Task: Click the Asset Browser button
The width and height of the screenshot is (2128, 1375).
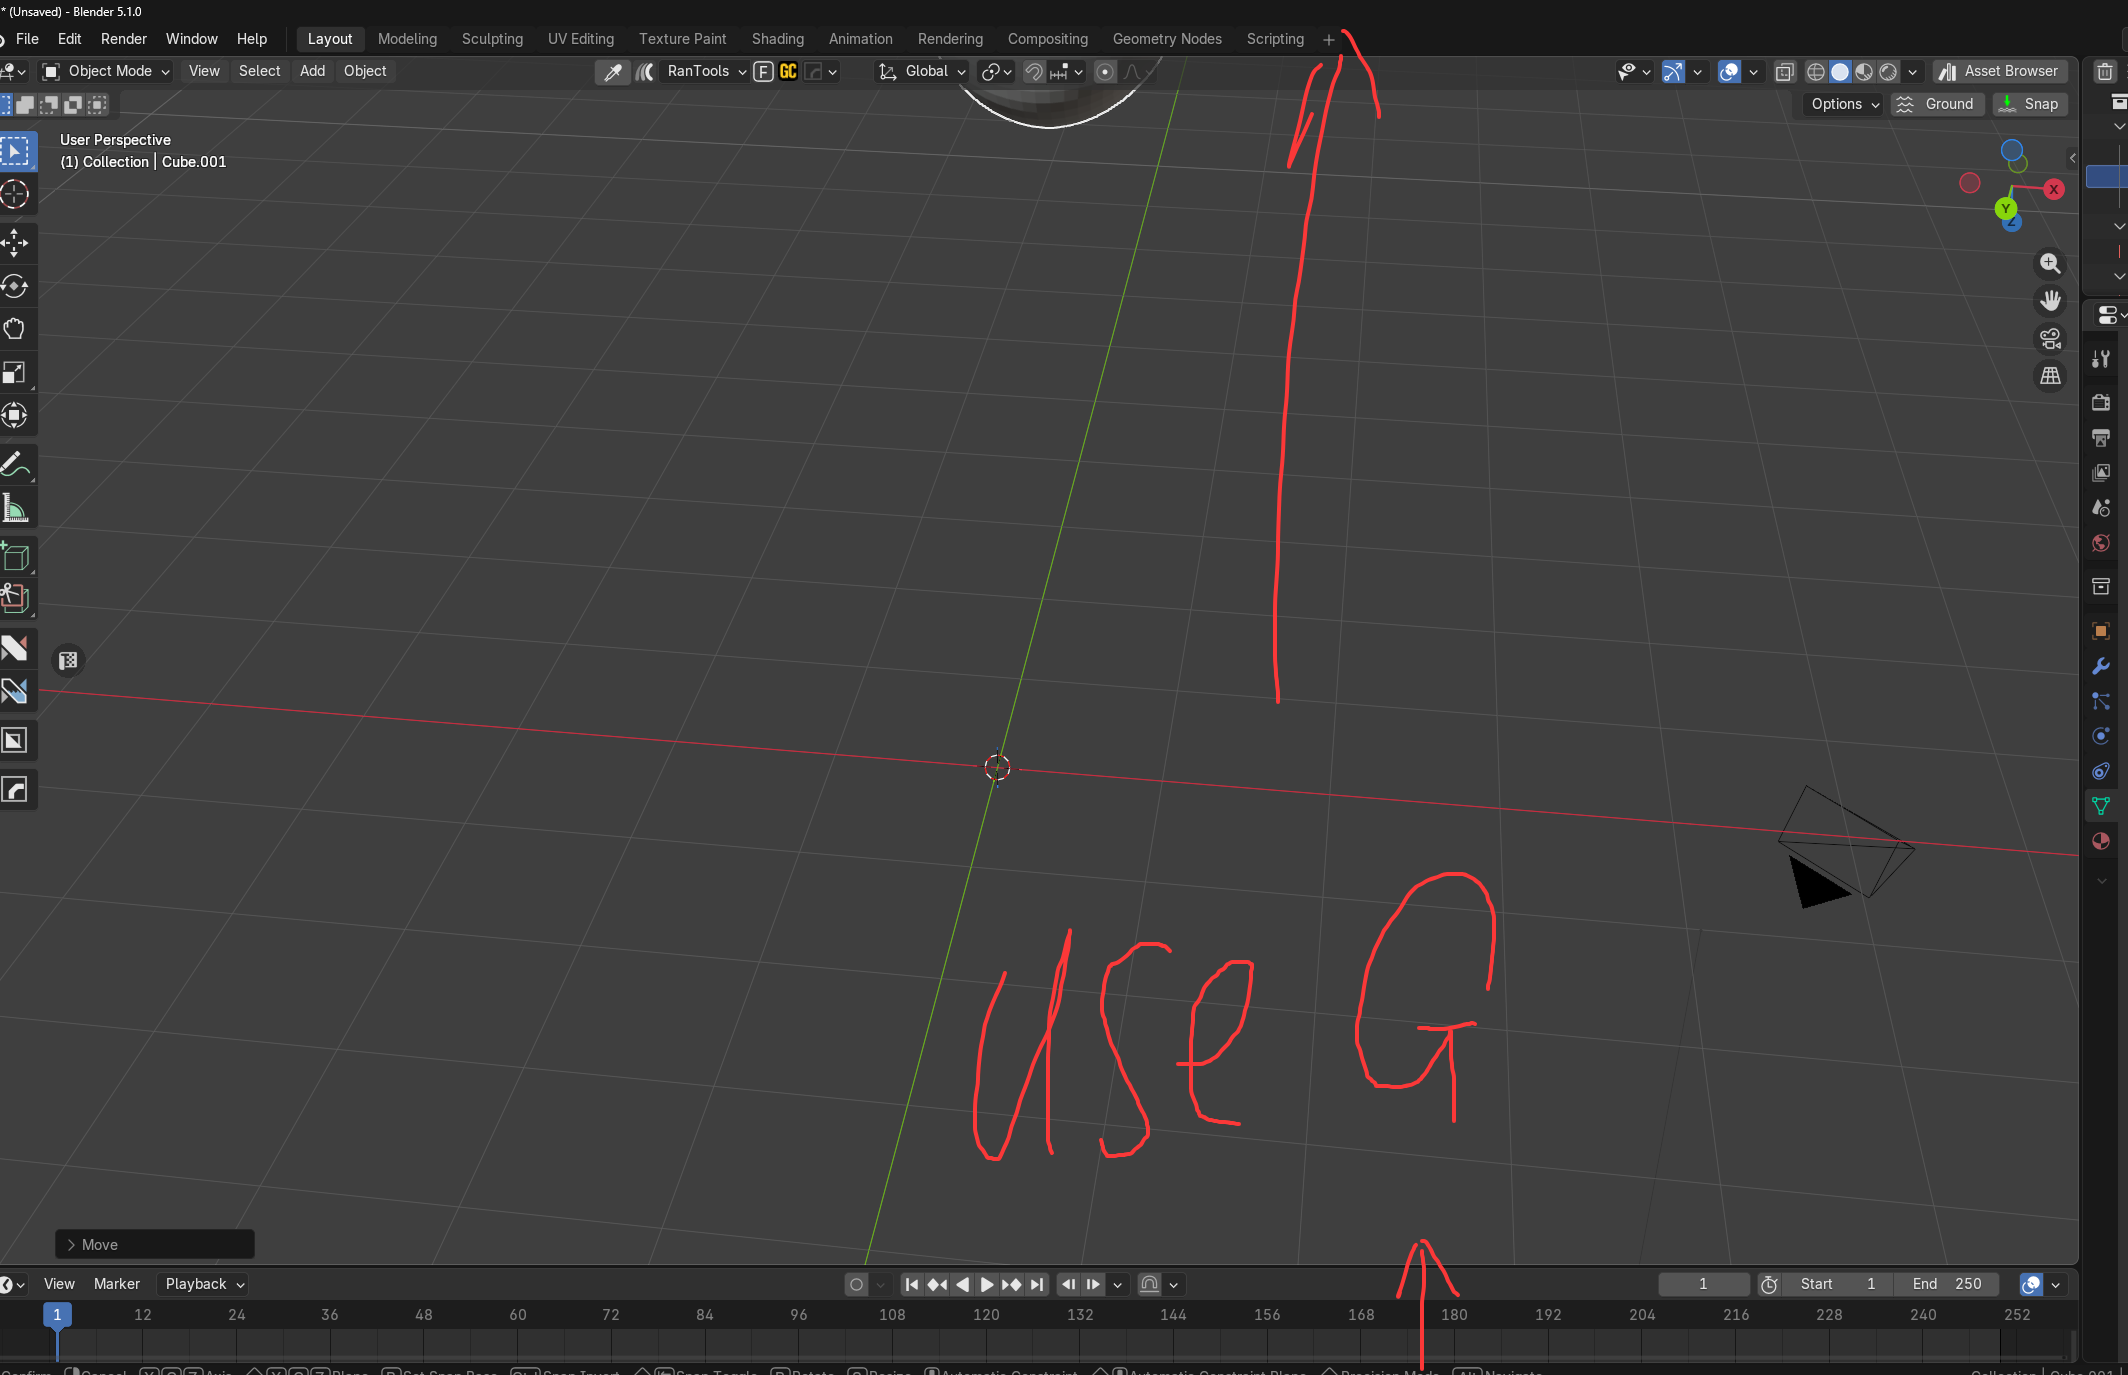Action: (x=1999, y=71)
